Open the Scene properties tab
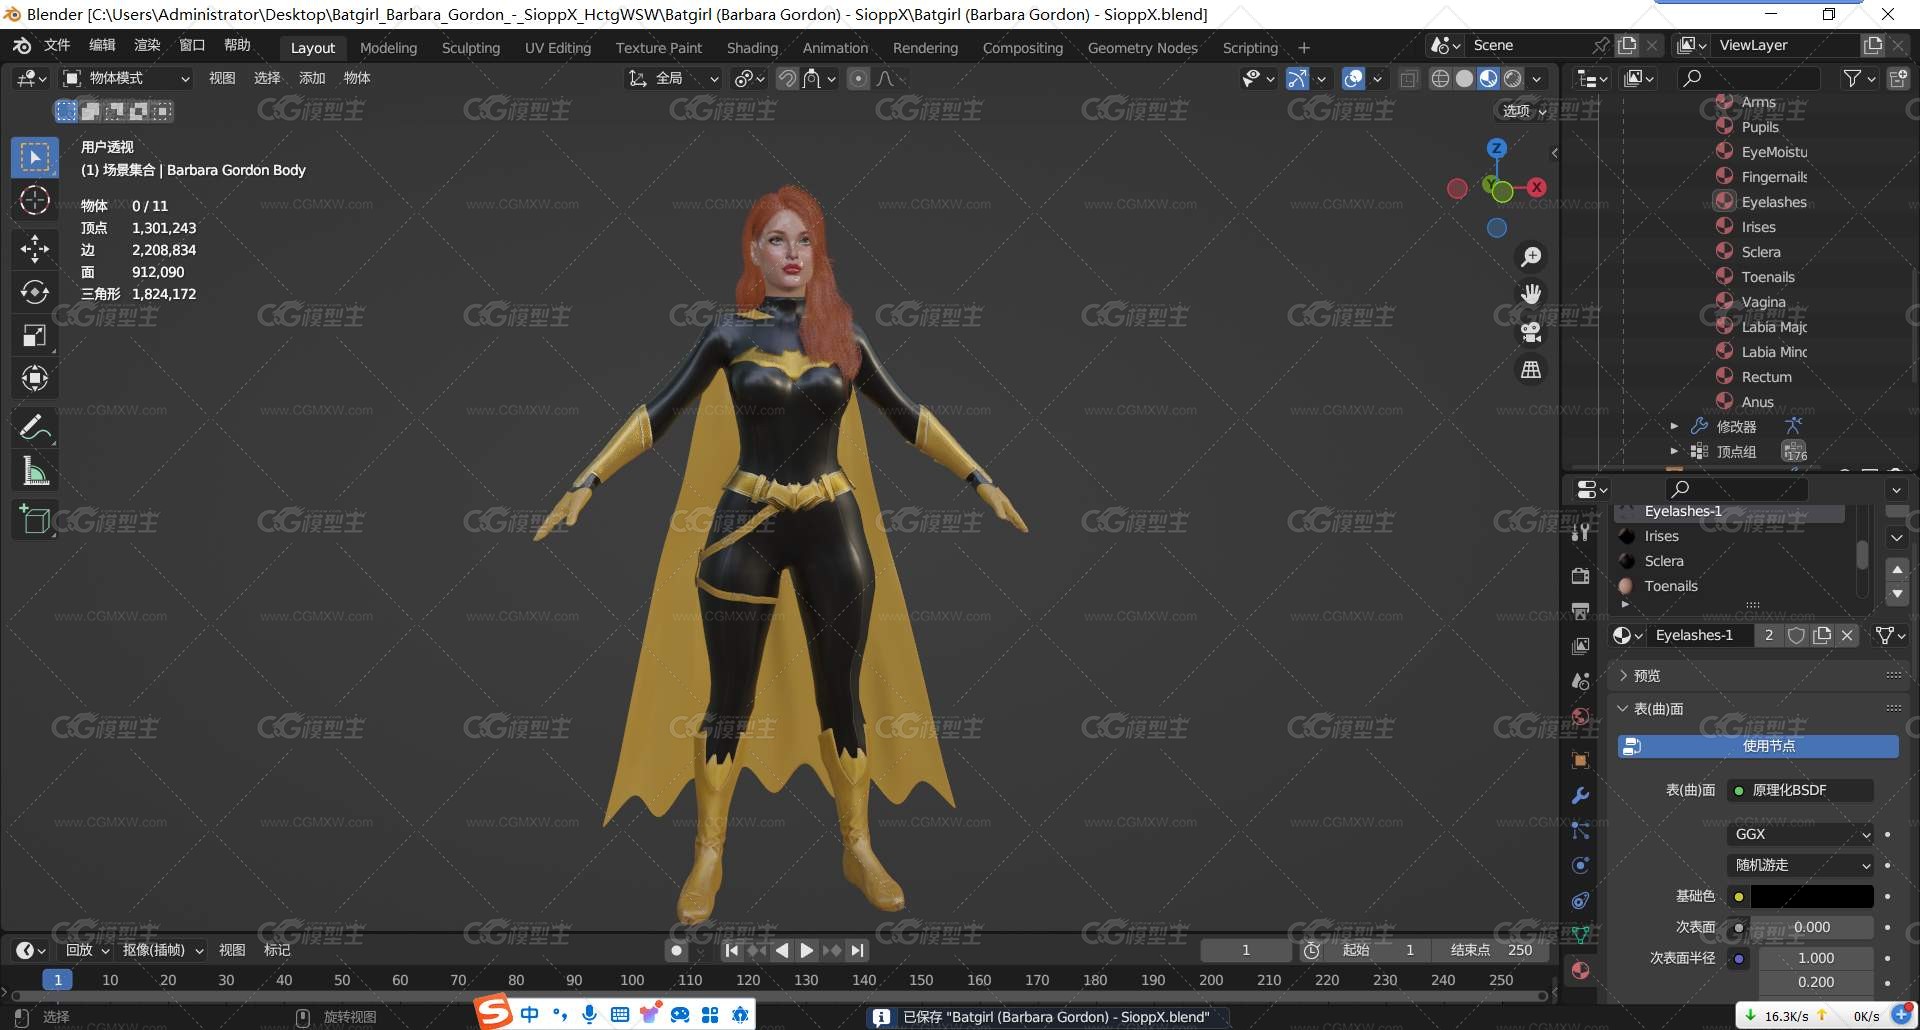The height and width of the screenshot is (1030, 1920). point(1581,681)
